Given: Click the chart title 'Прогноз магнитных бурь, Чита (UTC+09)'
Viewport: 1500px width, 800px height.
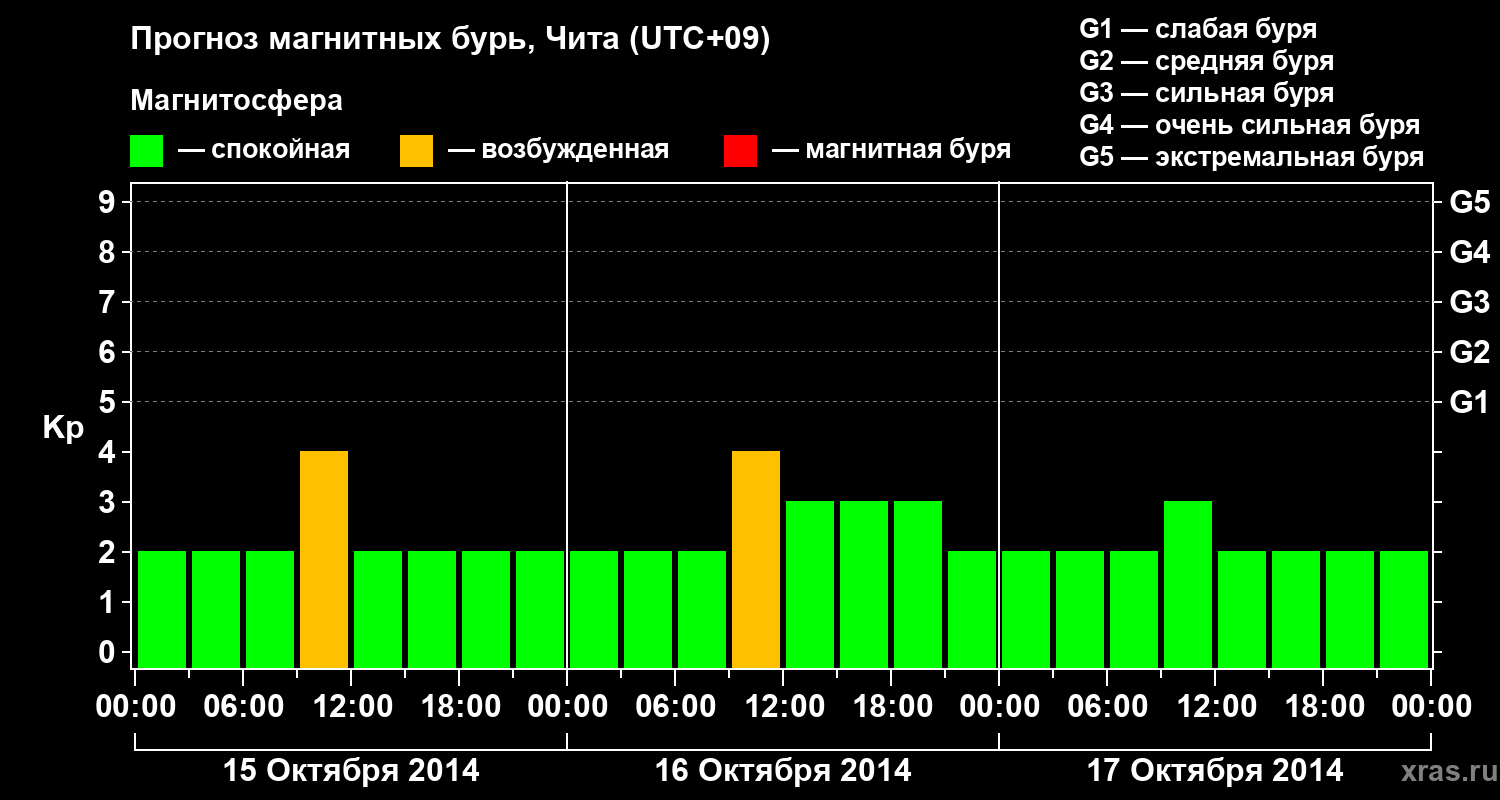Looking at the screenshot, I should 451,41.
